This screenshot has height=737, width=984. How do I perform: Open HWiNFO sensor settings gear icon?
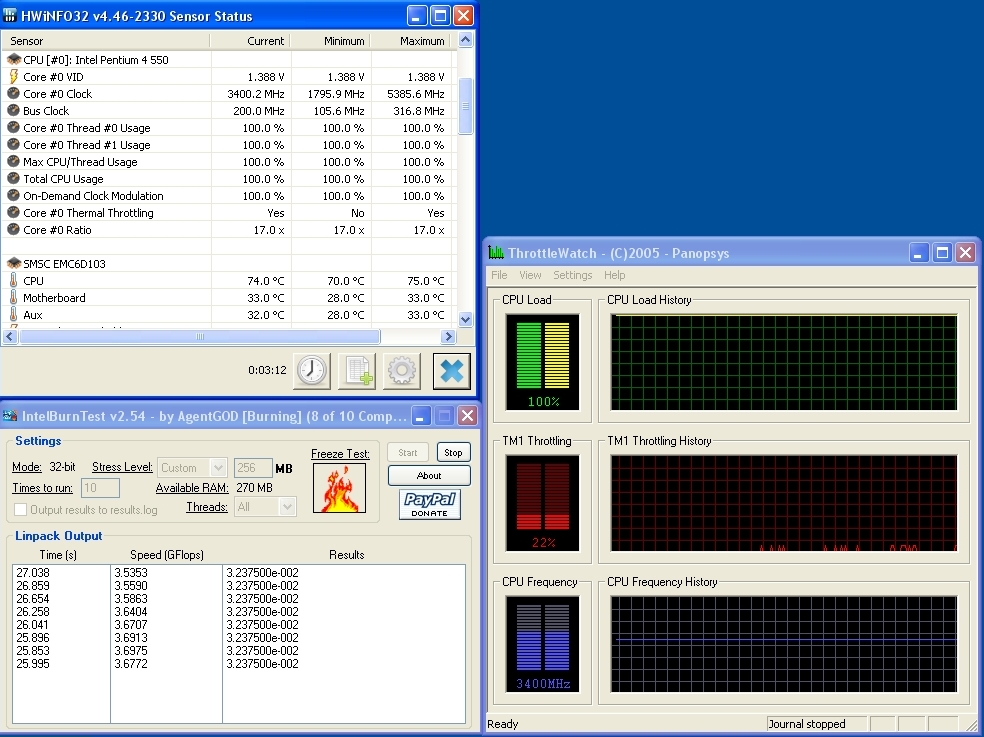[x=402, y=371]
